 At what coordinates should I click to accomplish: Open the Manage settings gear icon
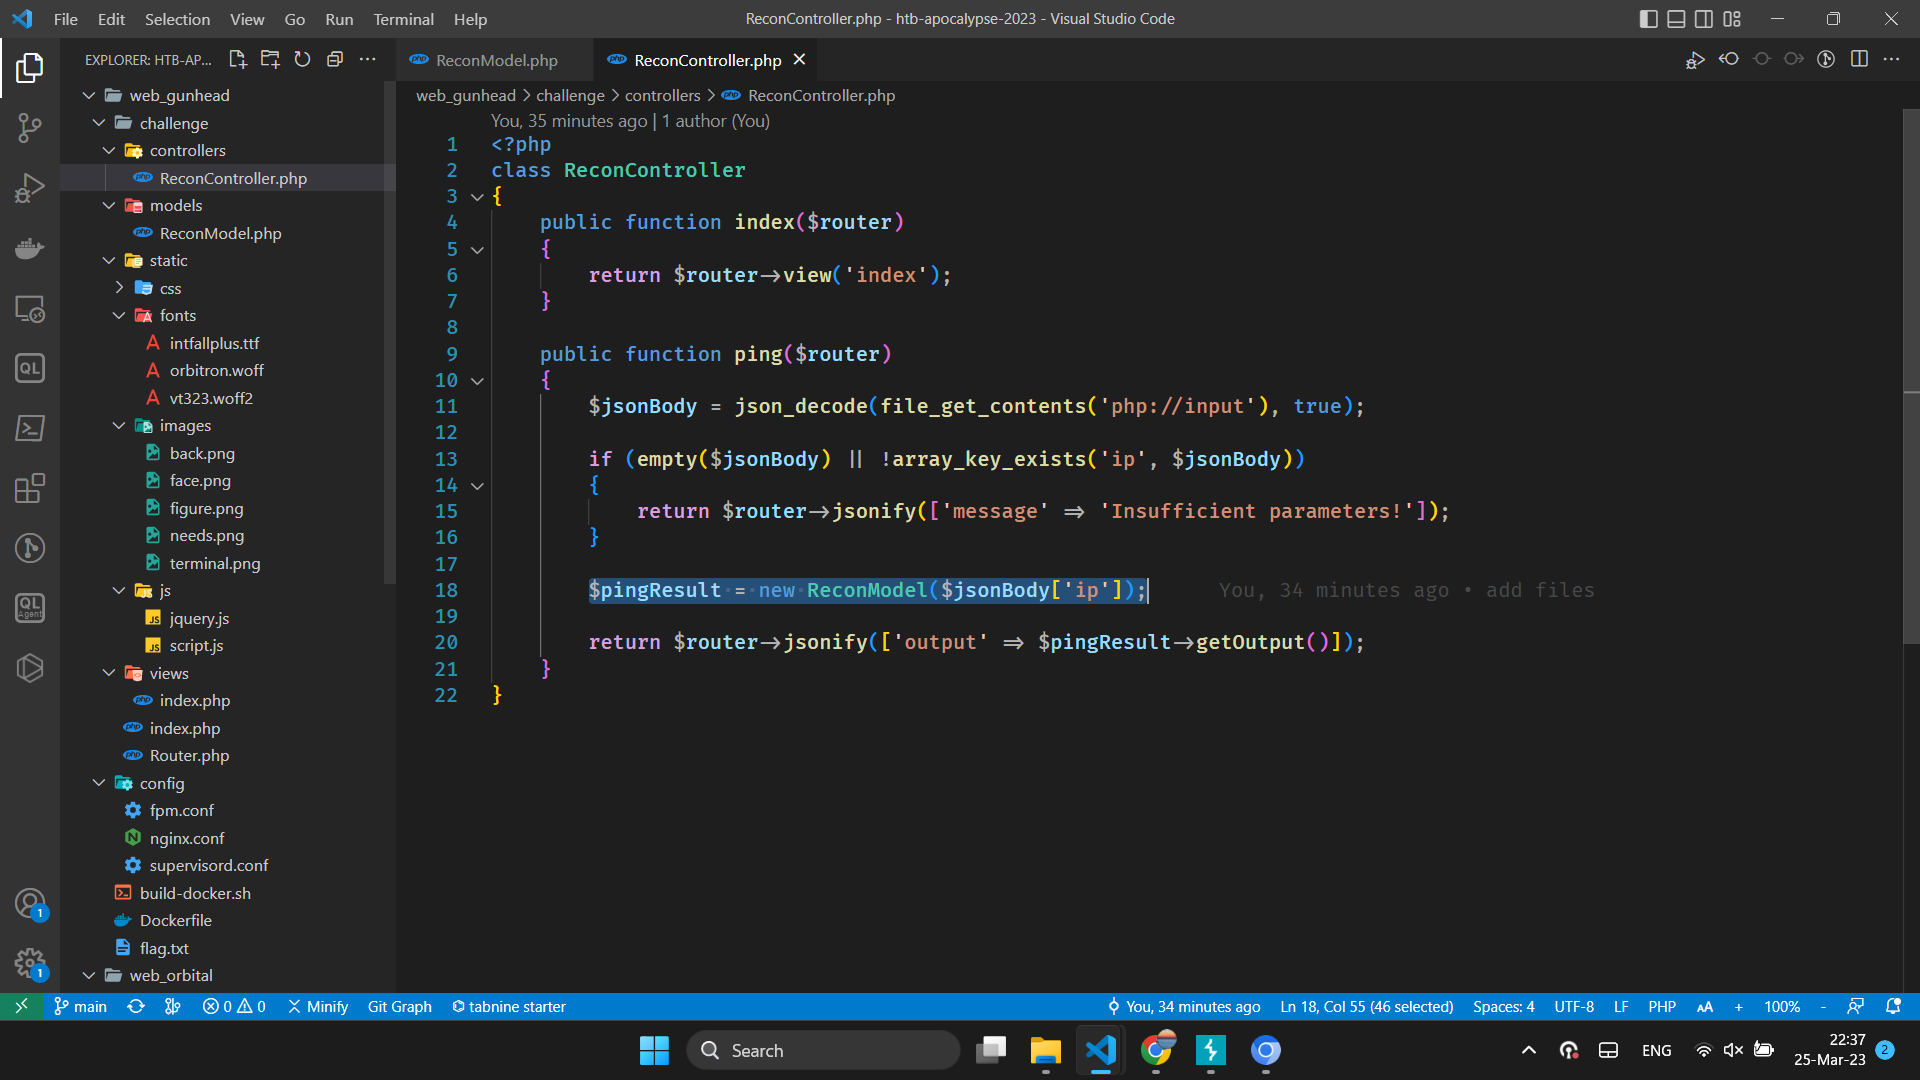point(30,963)
